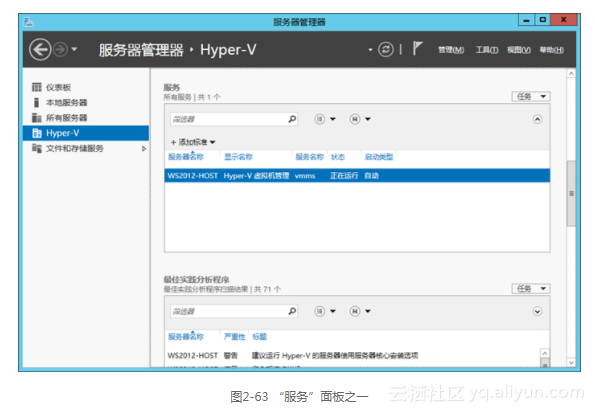This screenshot has width=595, height=413.
Task: Sort BPA results by 严重性 column
Action: coord(235,337)
